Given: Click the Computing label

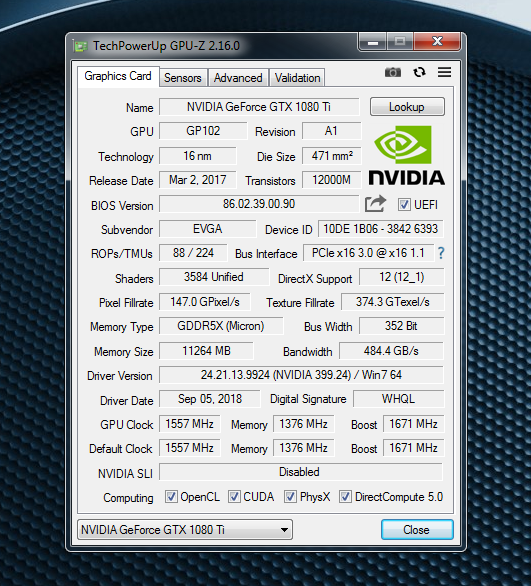Looking at the screenshot, I should 128,498.
